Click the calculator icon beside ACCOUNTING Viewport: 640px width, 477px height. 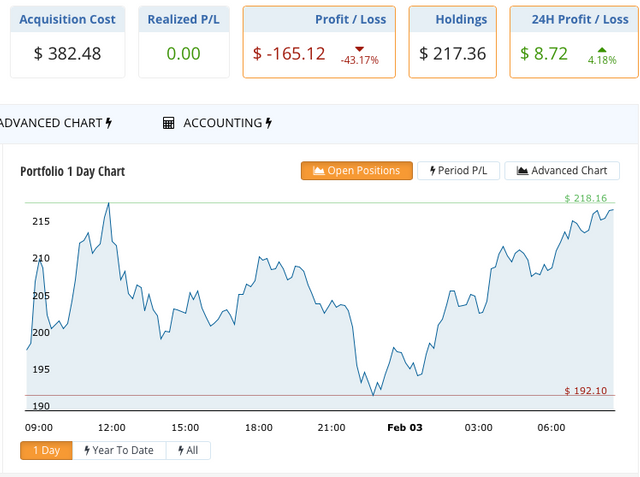pyautogui.click(x=169, y=123)
